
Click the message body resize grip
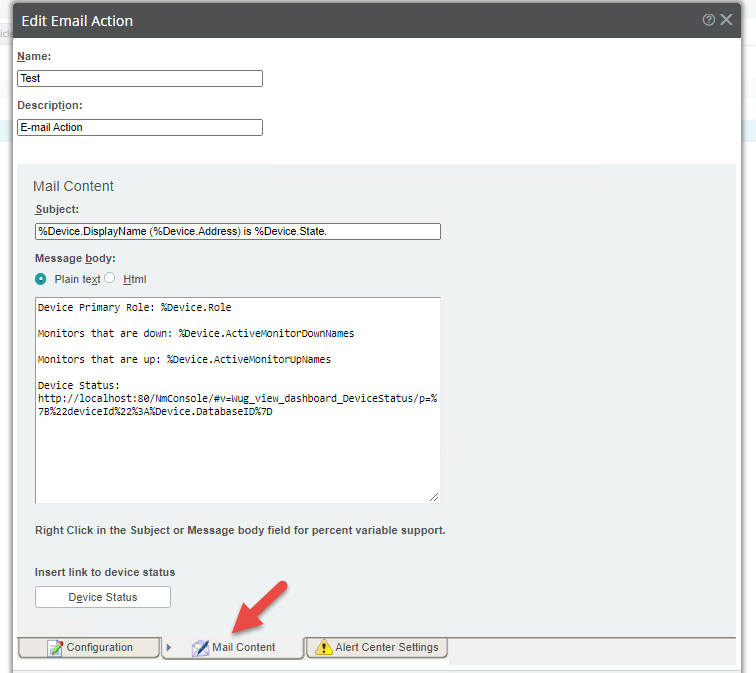(x=434, y=497)
